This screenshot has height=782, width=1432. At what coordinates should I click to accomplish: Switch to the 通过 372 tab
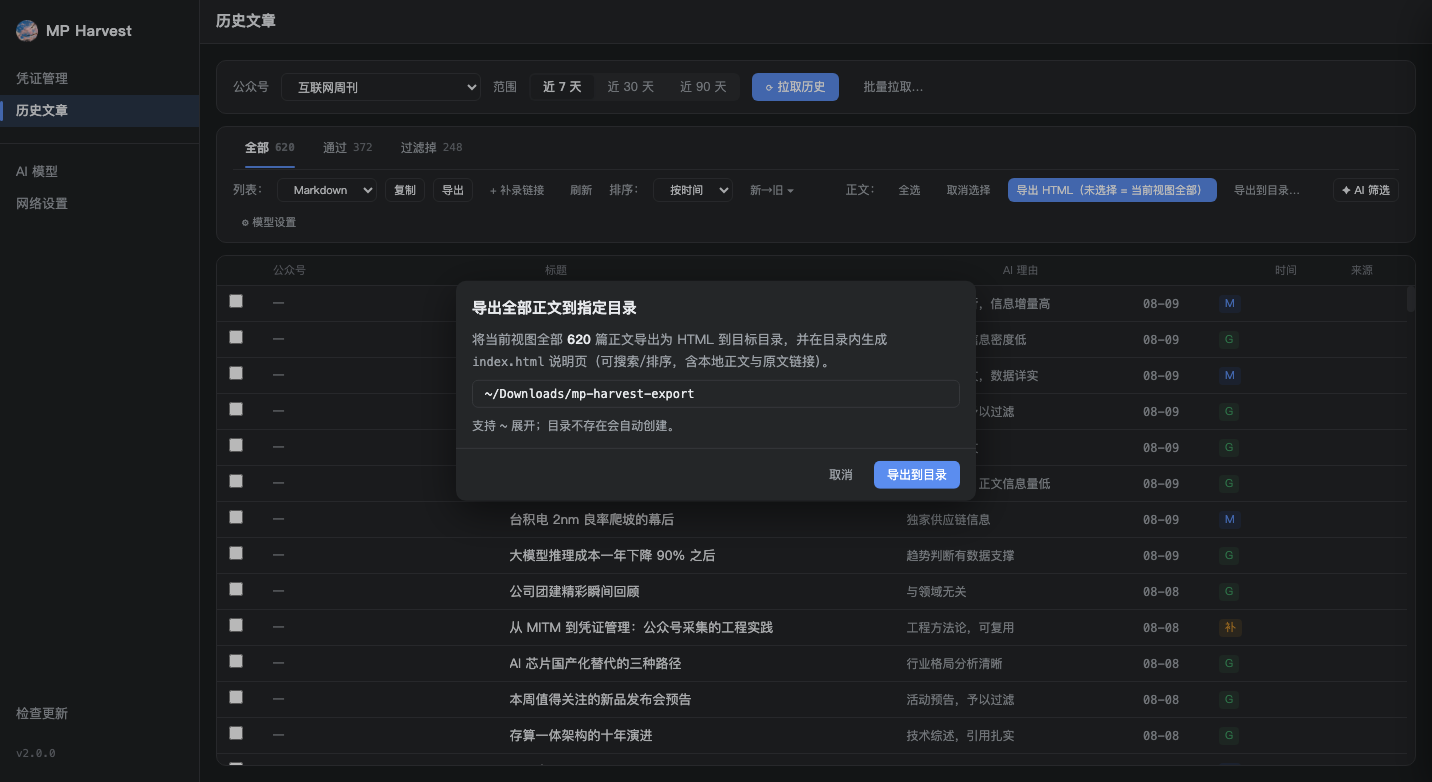pos(347,148)
